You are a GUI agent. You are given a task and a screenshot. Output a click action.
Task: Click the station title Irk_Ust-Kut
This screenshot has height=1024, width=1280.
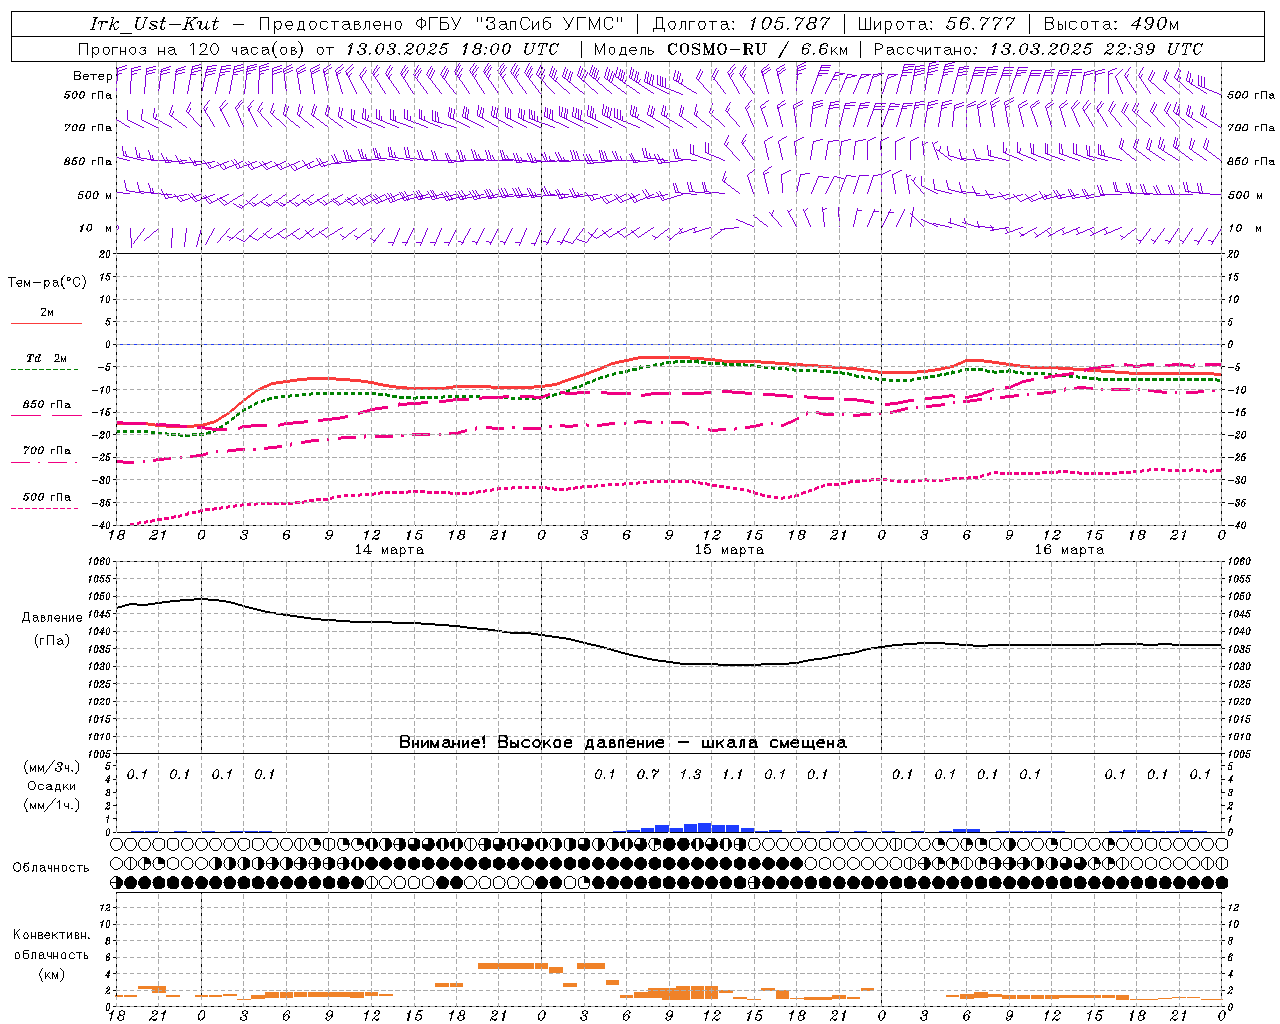154,24
